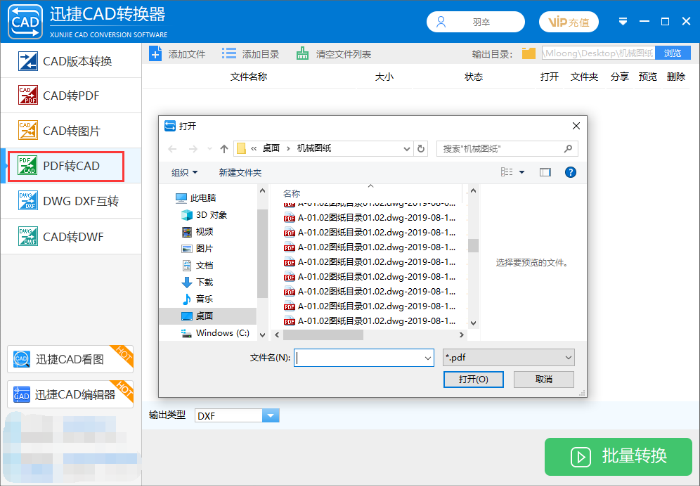The image size is (700, 486).
Task: Select 视频 folder in the tree
Action: [197, 232]
